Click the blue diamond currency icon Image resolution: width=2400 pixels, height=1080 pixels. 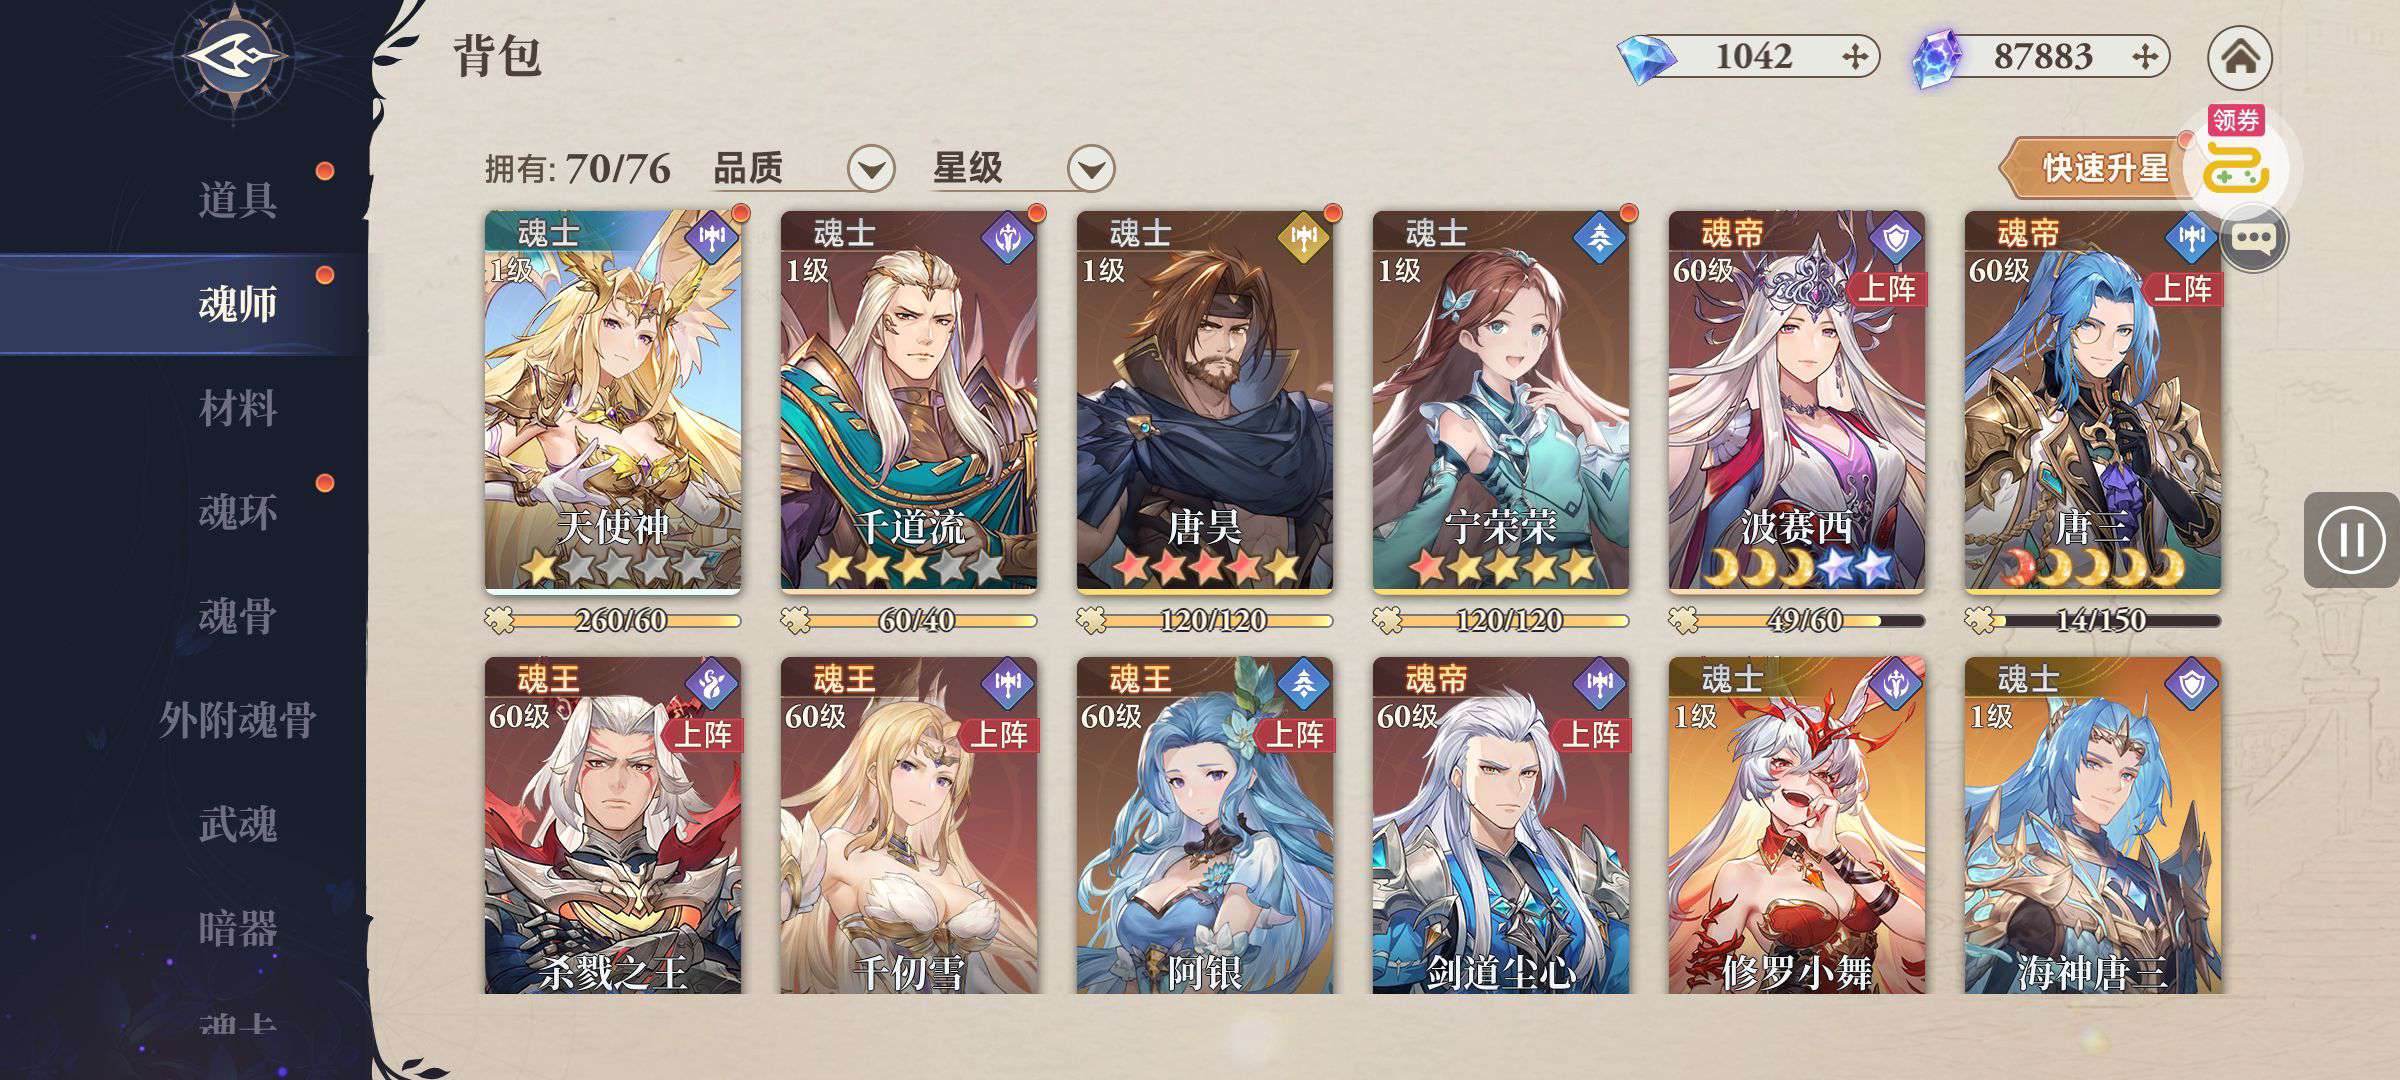pyautogui.click(x=1645, y=59)
